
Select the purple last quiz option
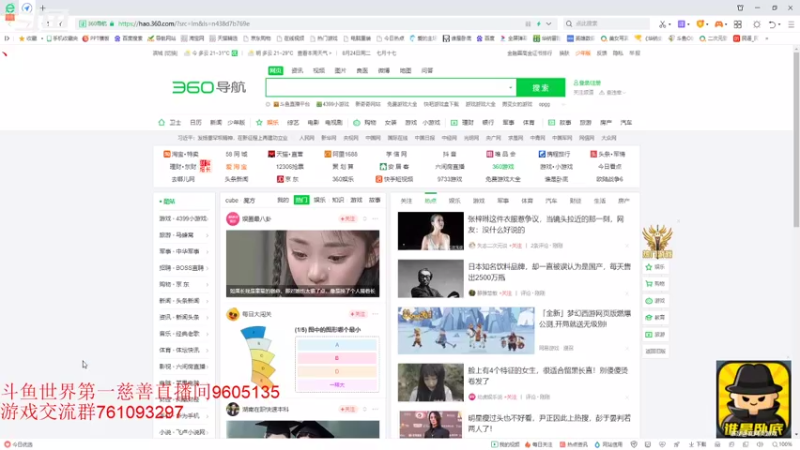click(337, 385)
